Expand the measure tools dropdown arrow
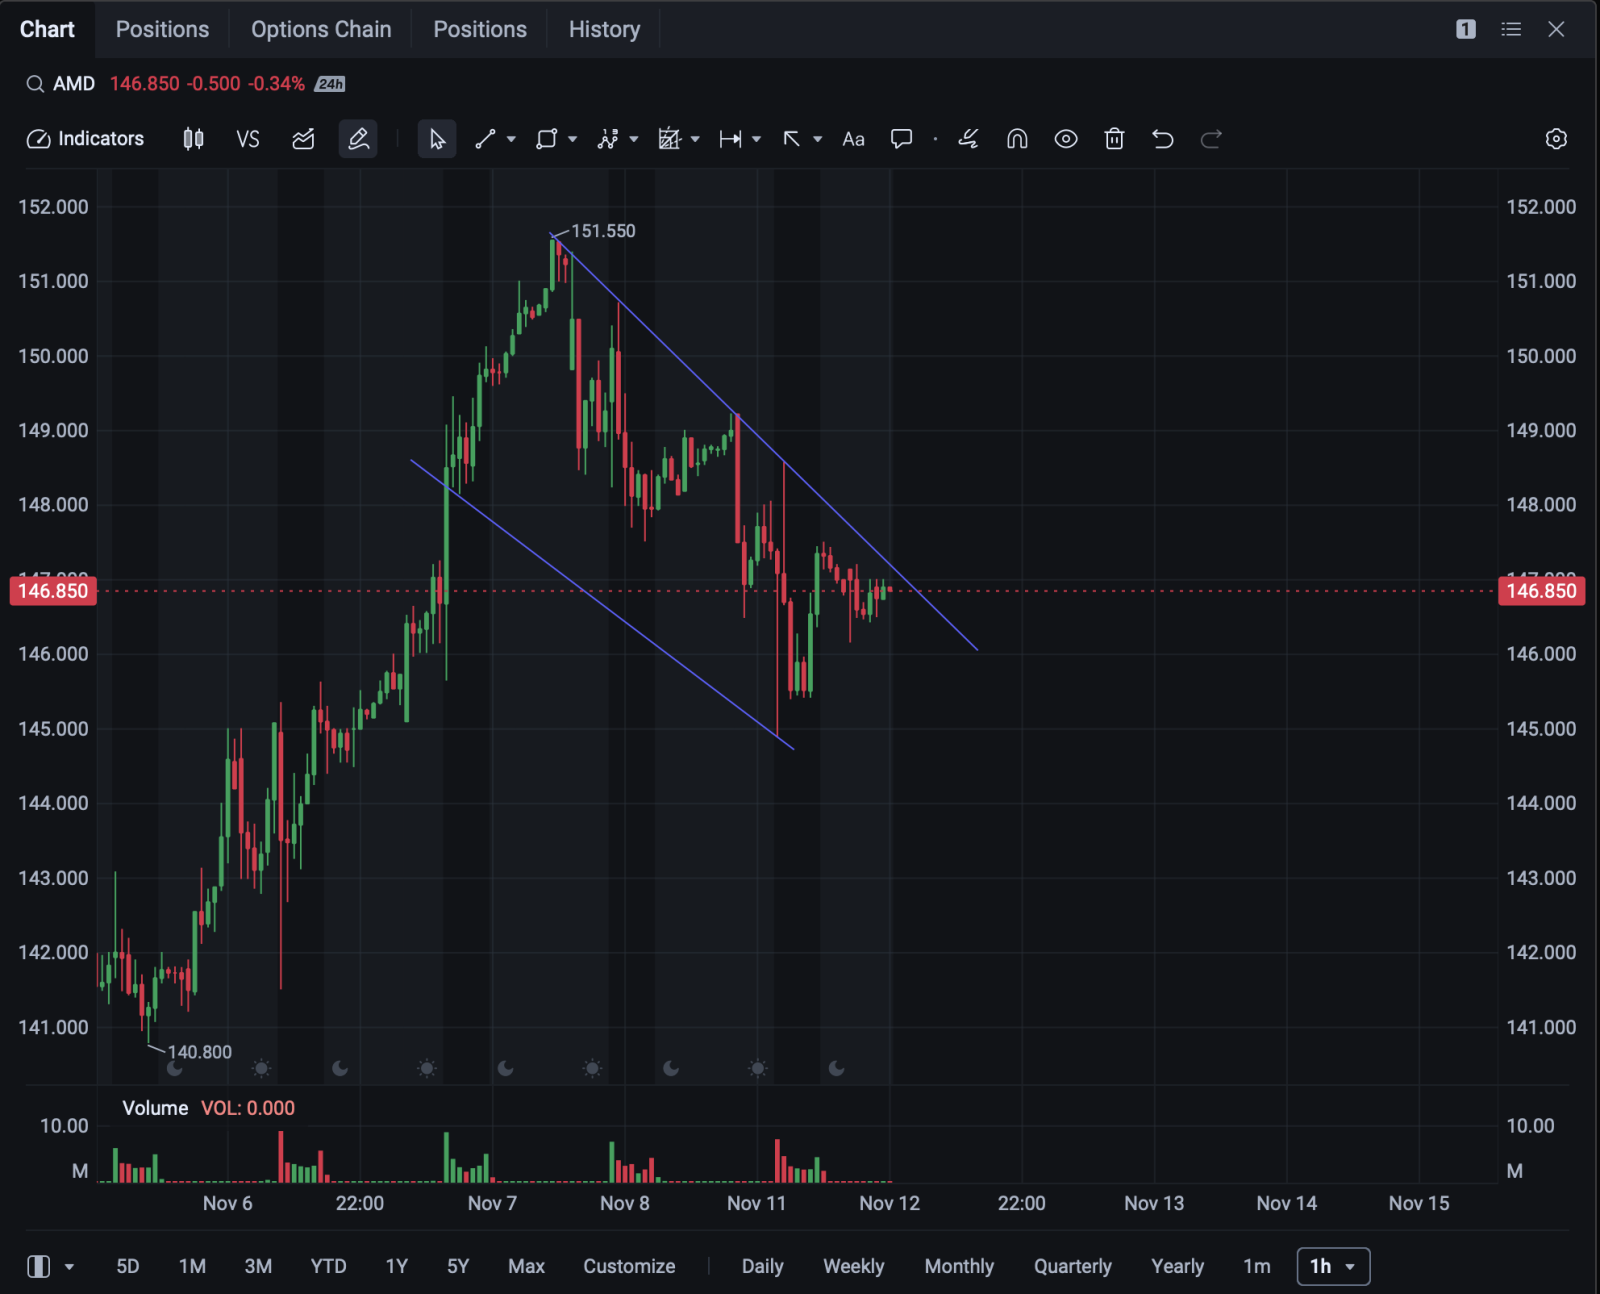The height and width of the screenshot is (1294, 1600). click(x=756, y=139)
